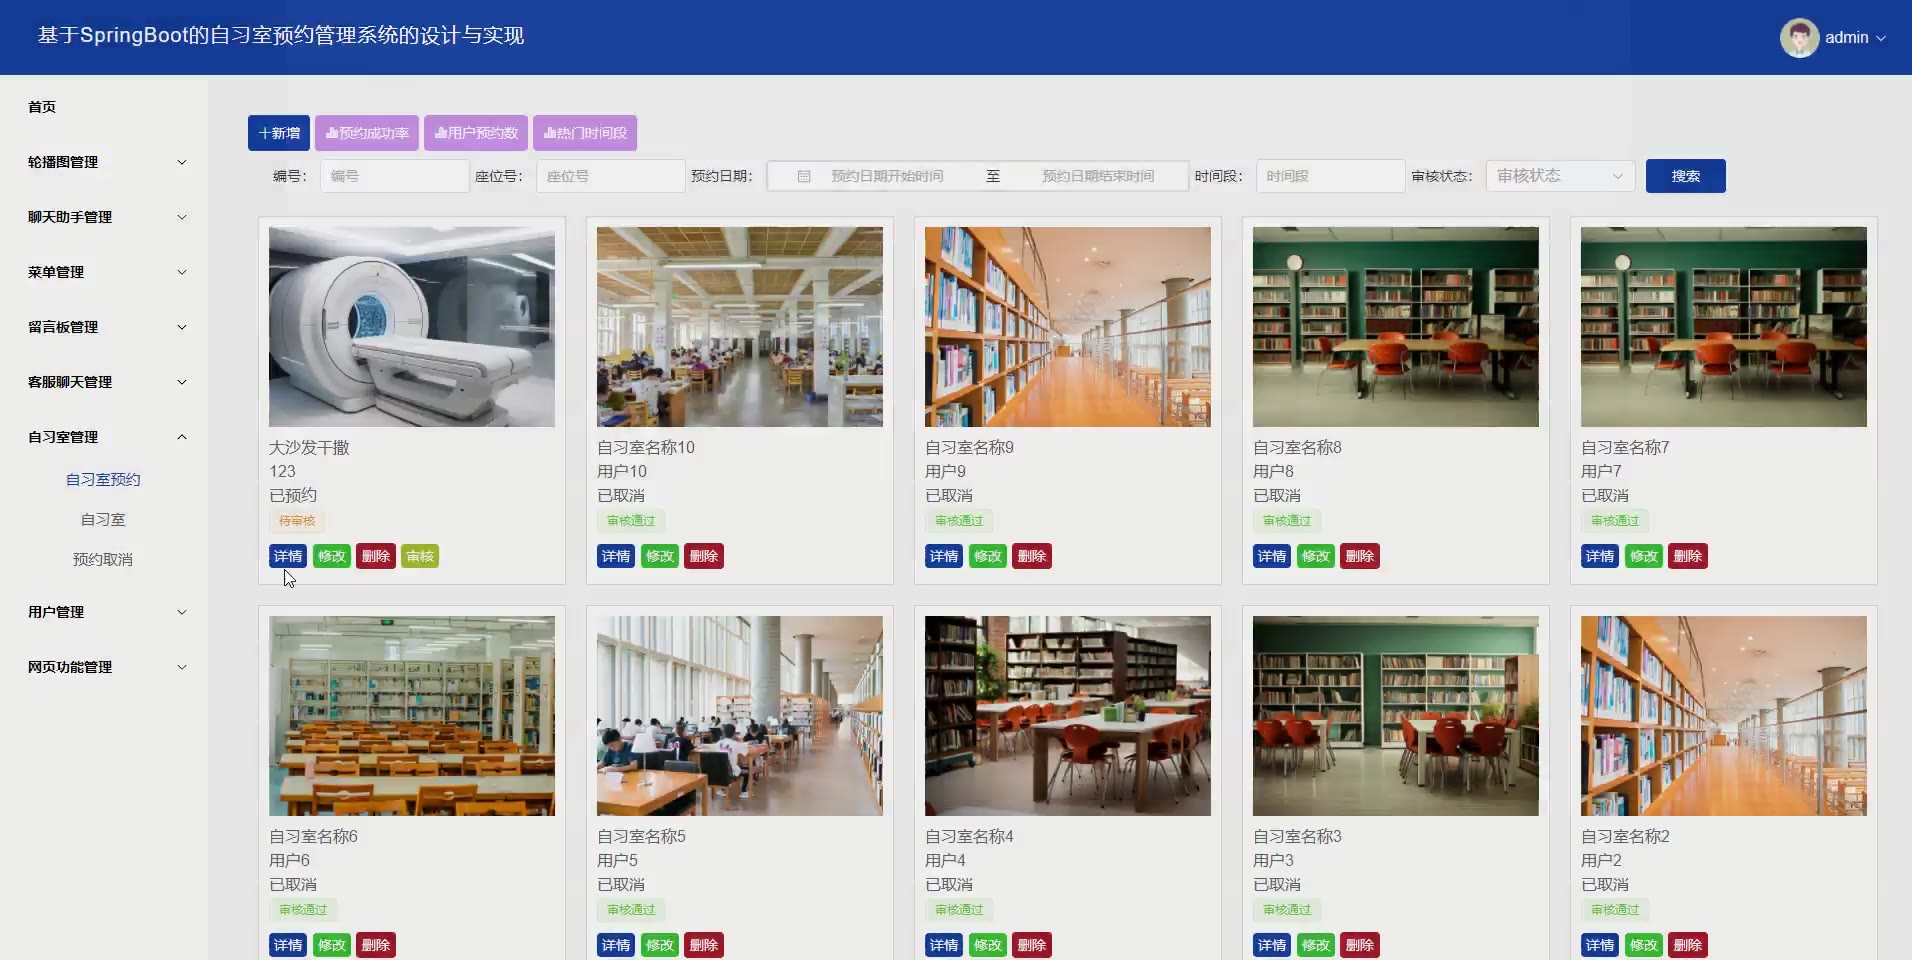Screen dimensions: 1912x960
Task: View 详情 for 自习室名称8
Action: (1272, 556)
